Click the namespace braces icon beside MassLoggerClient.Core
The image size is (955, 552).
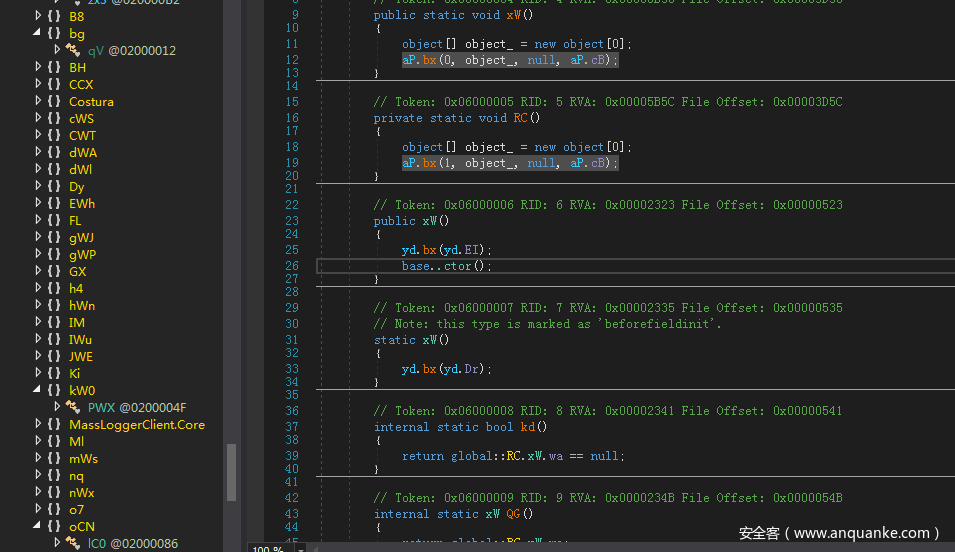tap(54, 424)
